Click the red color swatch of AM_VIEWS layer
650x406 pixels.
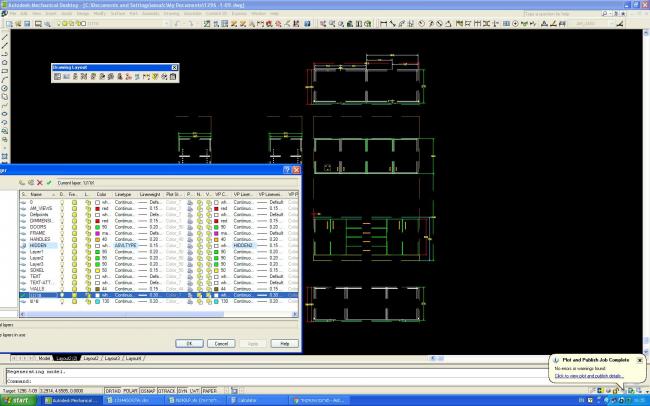click(96, 208)
